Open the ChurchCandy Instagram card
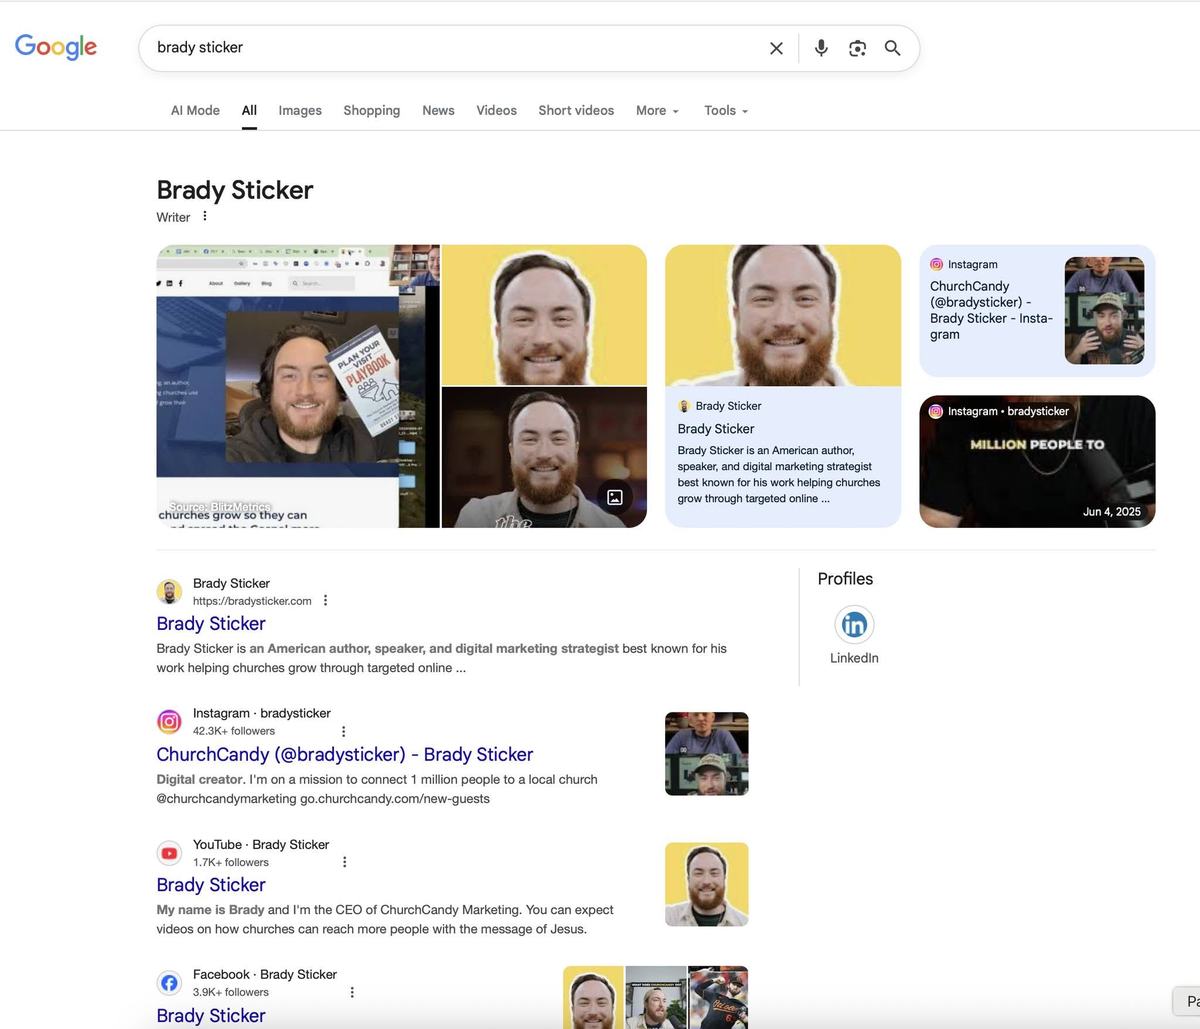The height and width of the screenshot is (1029, 1200). [1037, 311]
